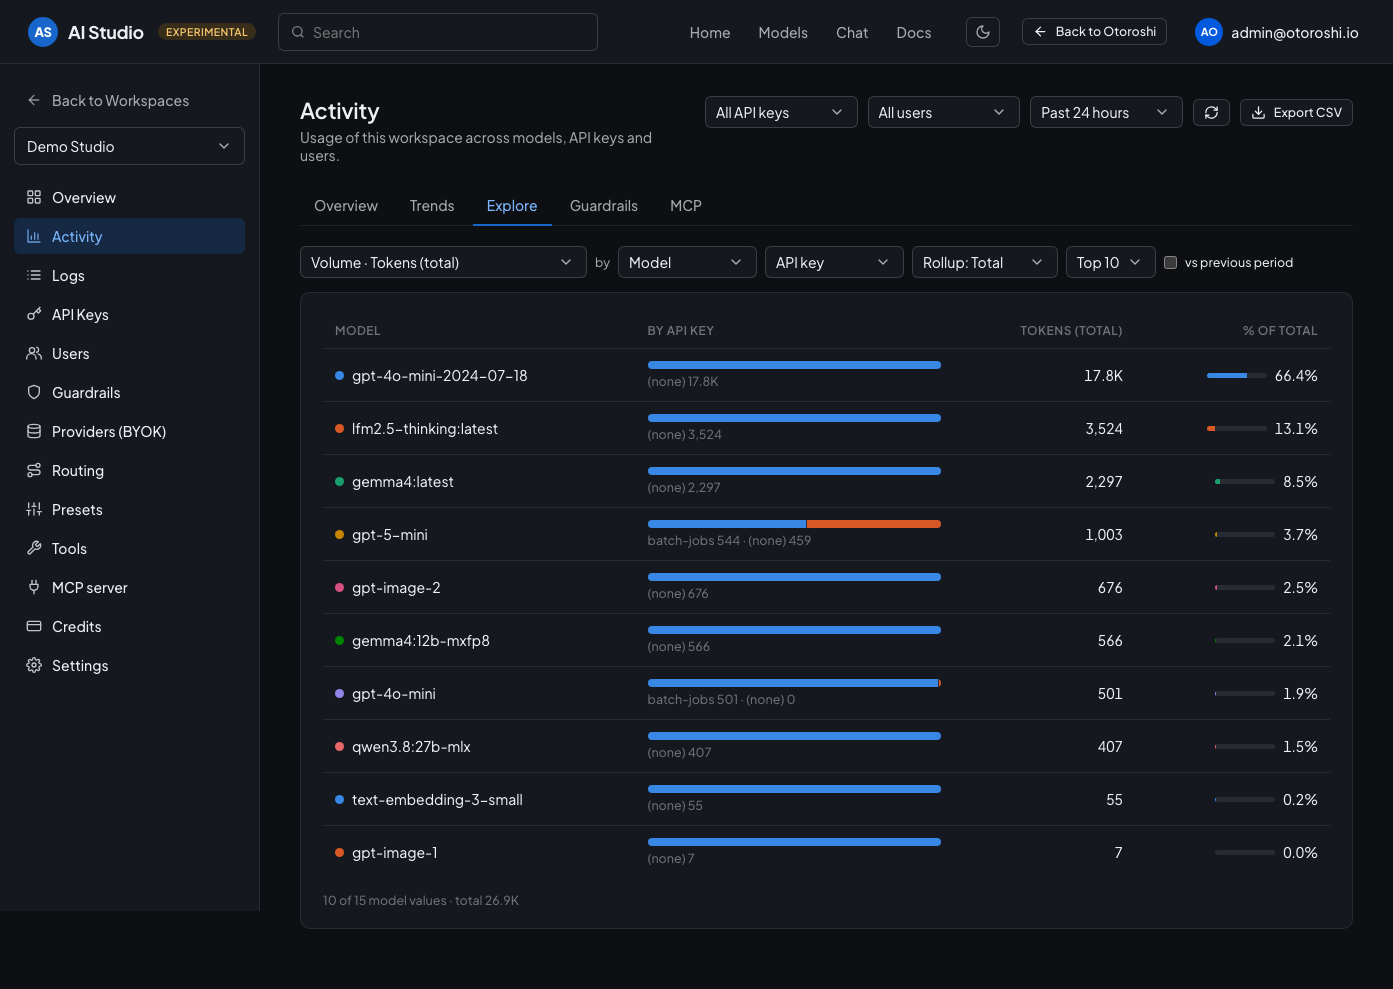Click the left arrow icon in Back to Otoroshi

point(1040,31)
